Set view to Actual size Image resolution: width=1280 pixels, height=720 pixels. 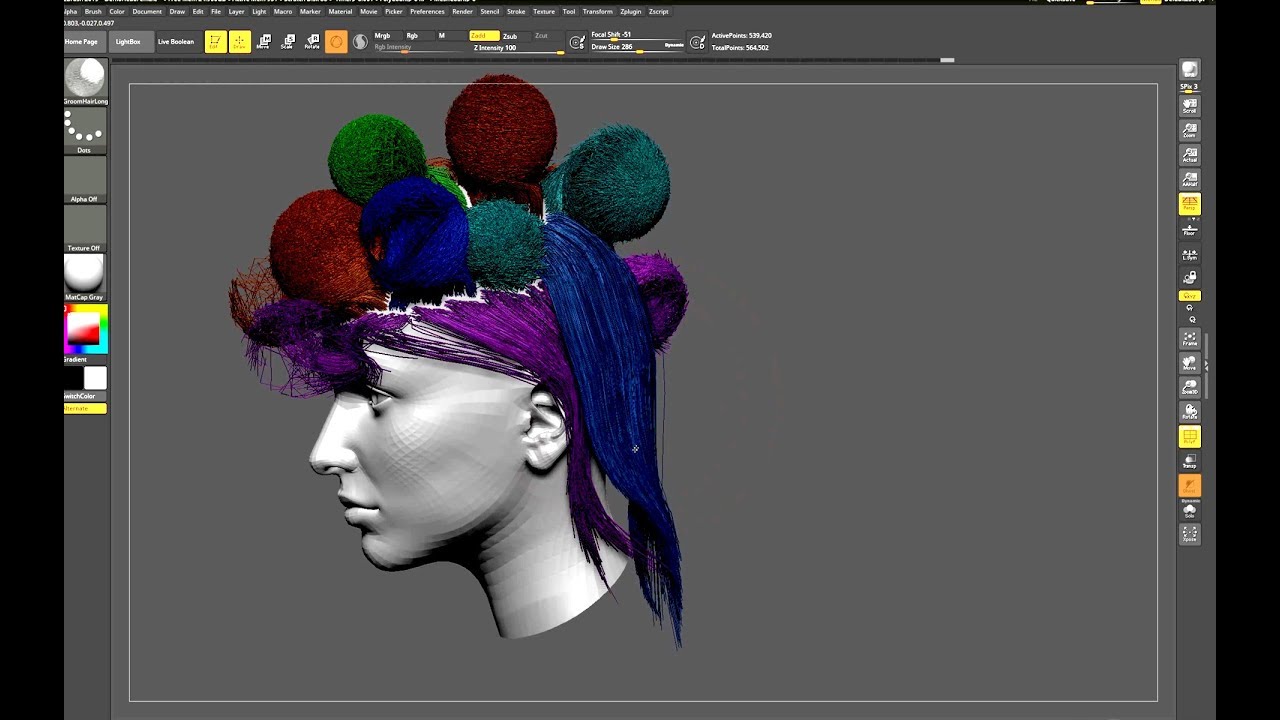tap(1189, 155)
